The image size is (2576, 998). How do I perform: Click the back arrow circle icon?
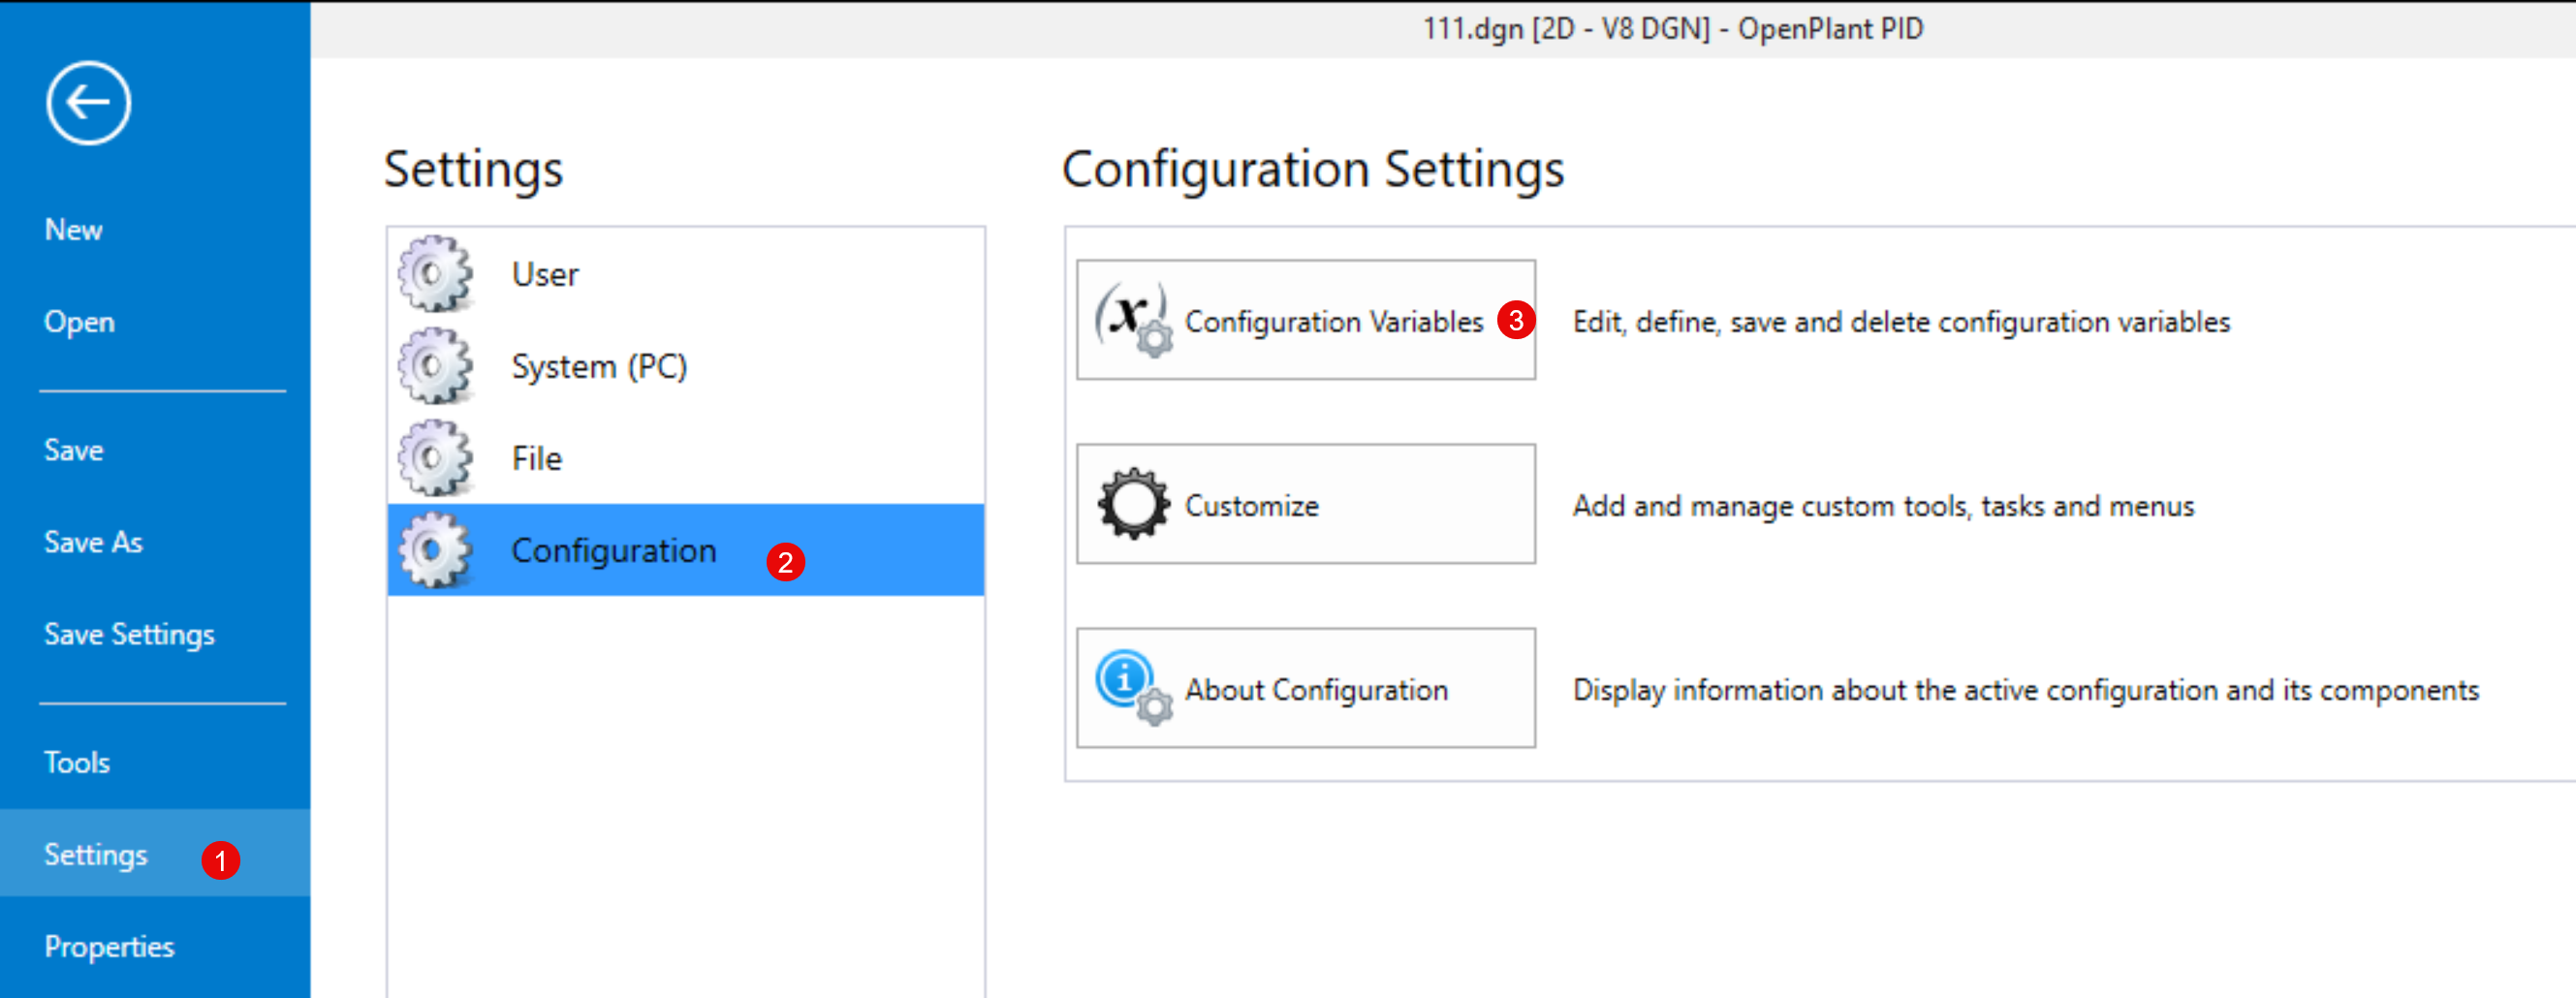point(88,103)
